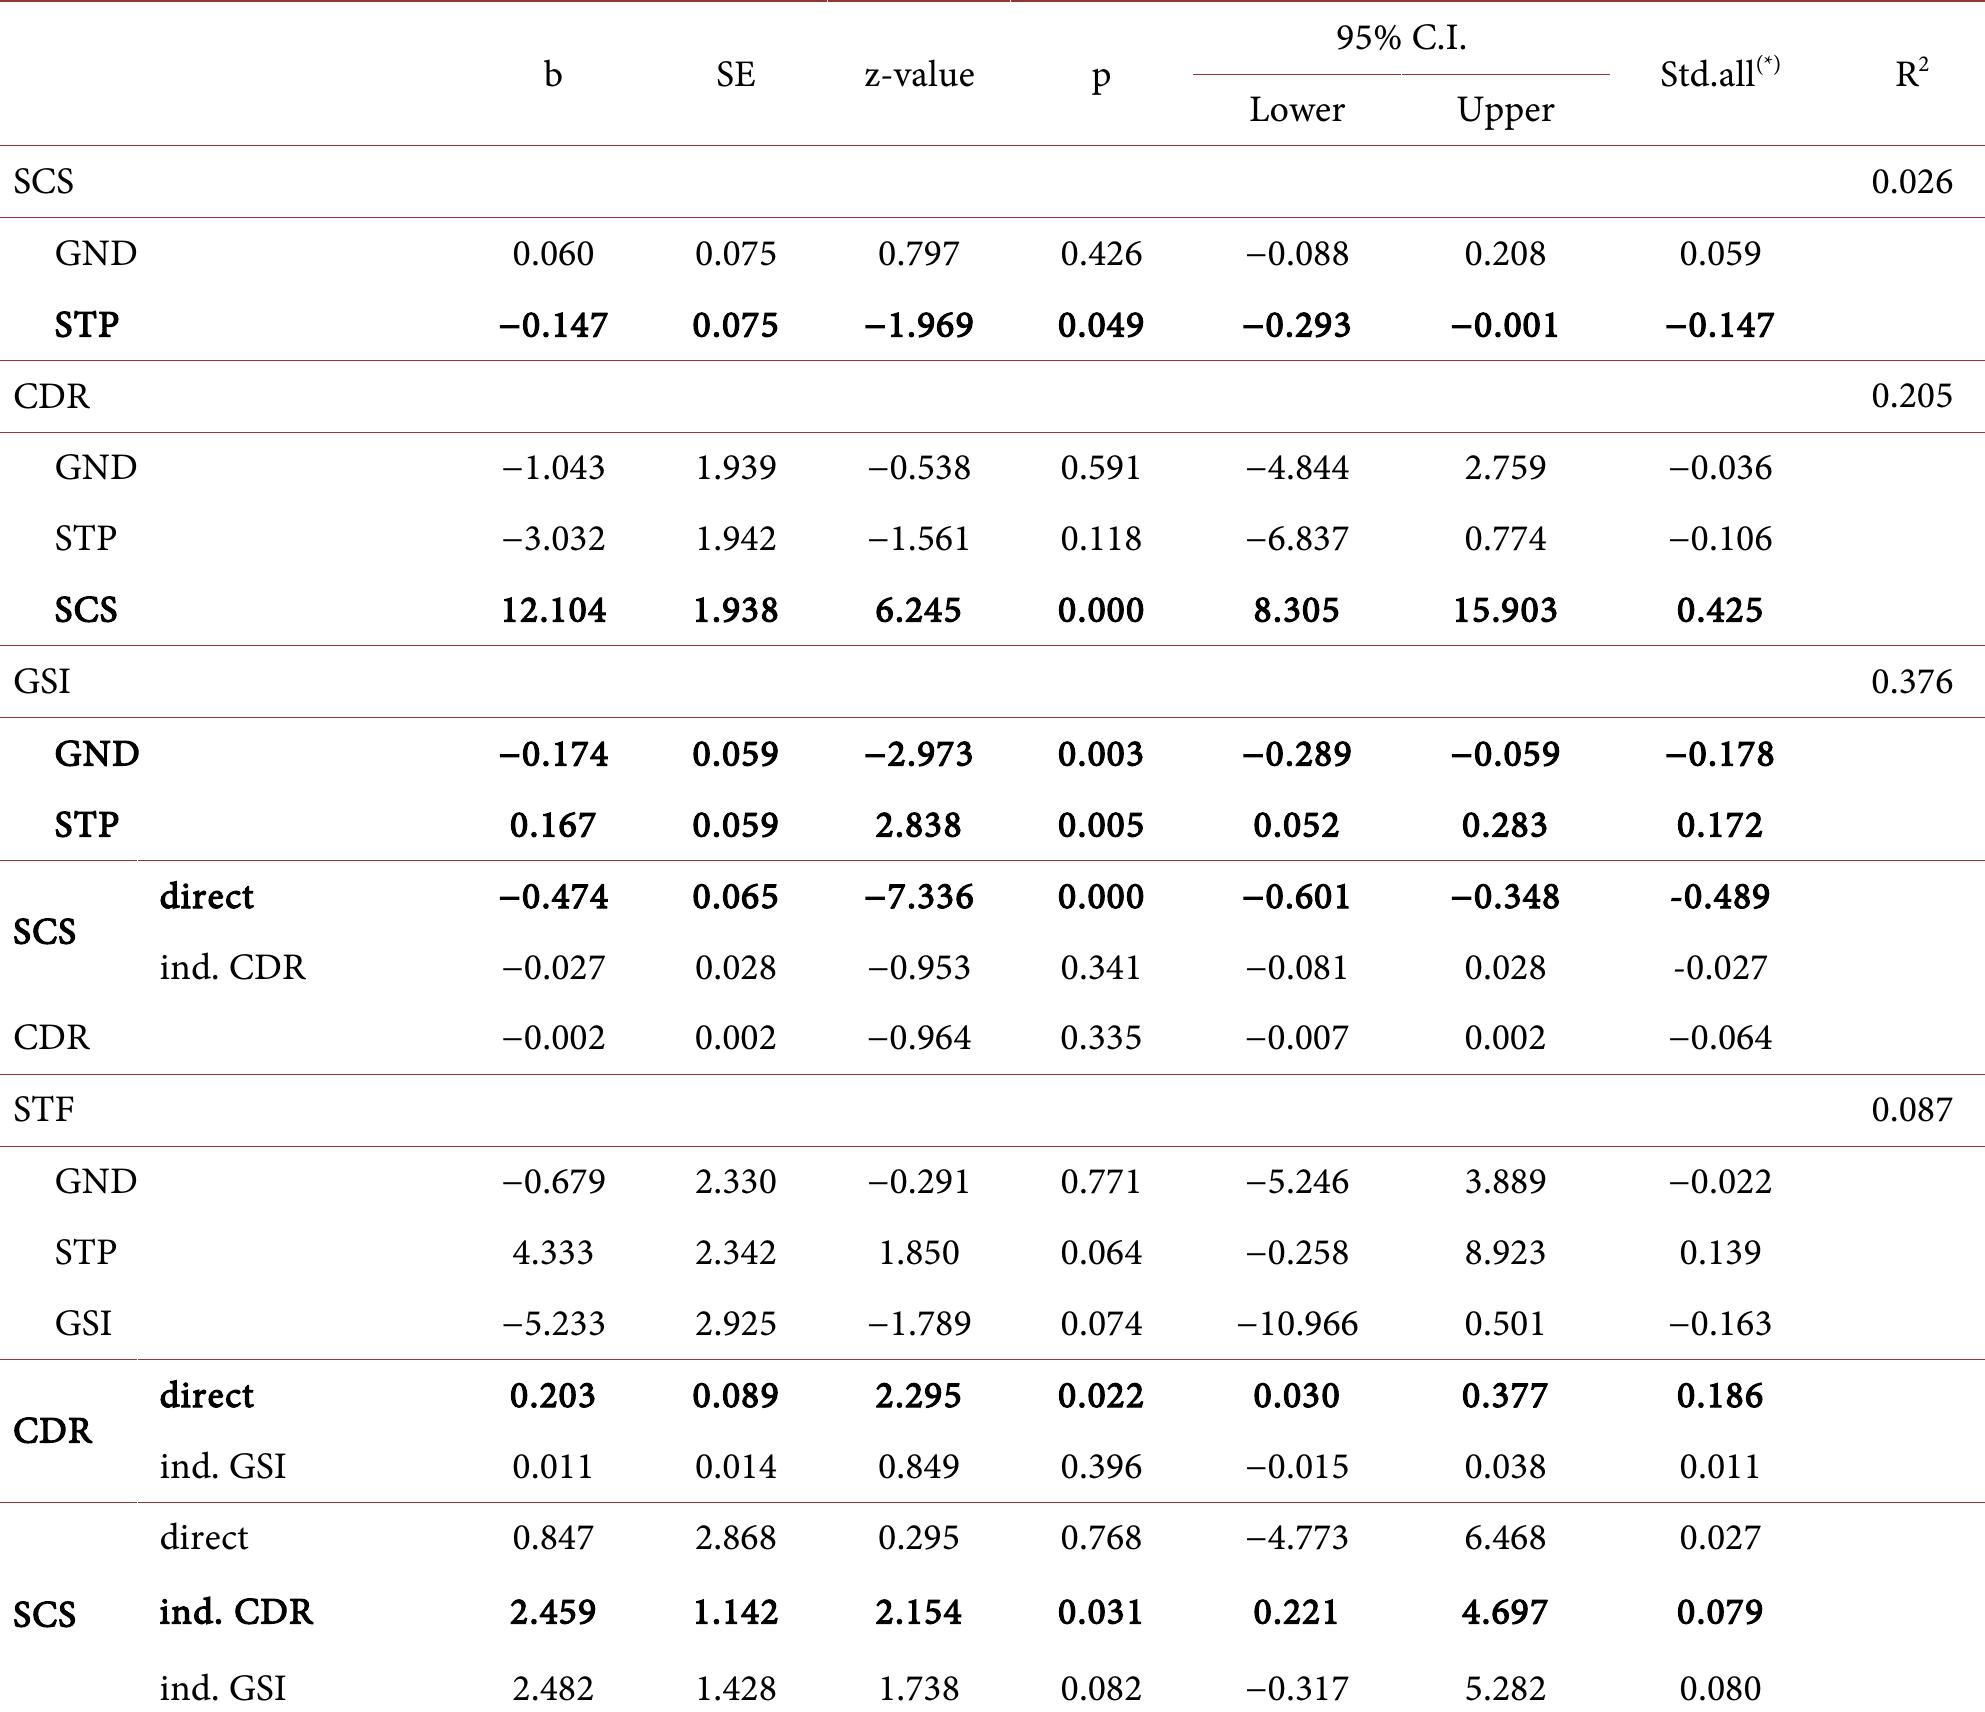The height and width of the screenshot is (1712, 1985).
Task: Click the SE column header
Action: 735,75
